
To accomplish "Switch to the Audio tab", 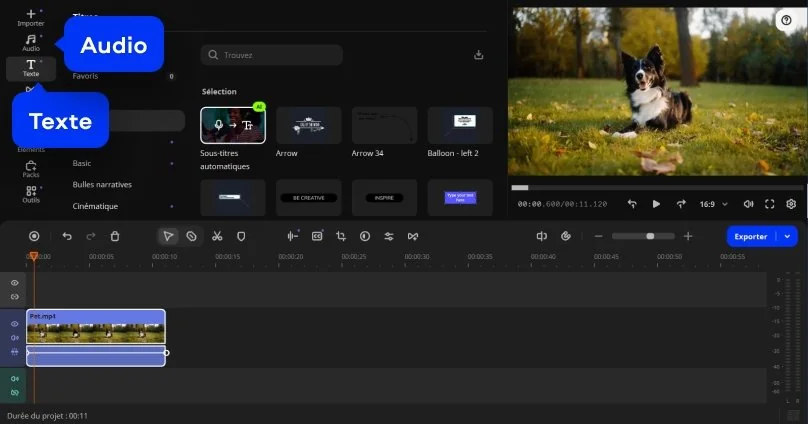I will (31, 42).
